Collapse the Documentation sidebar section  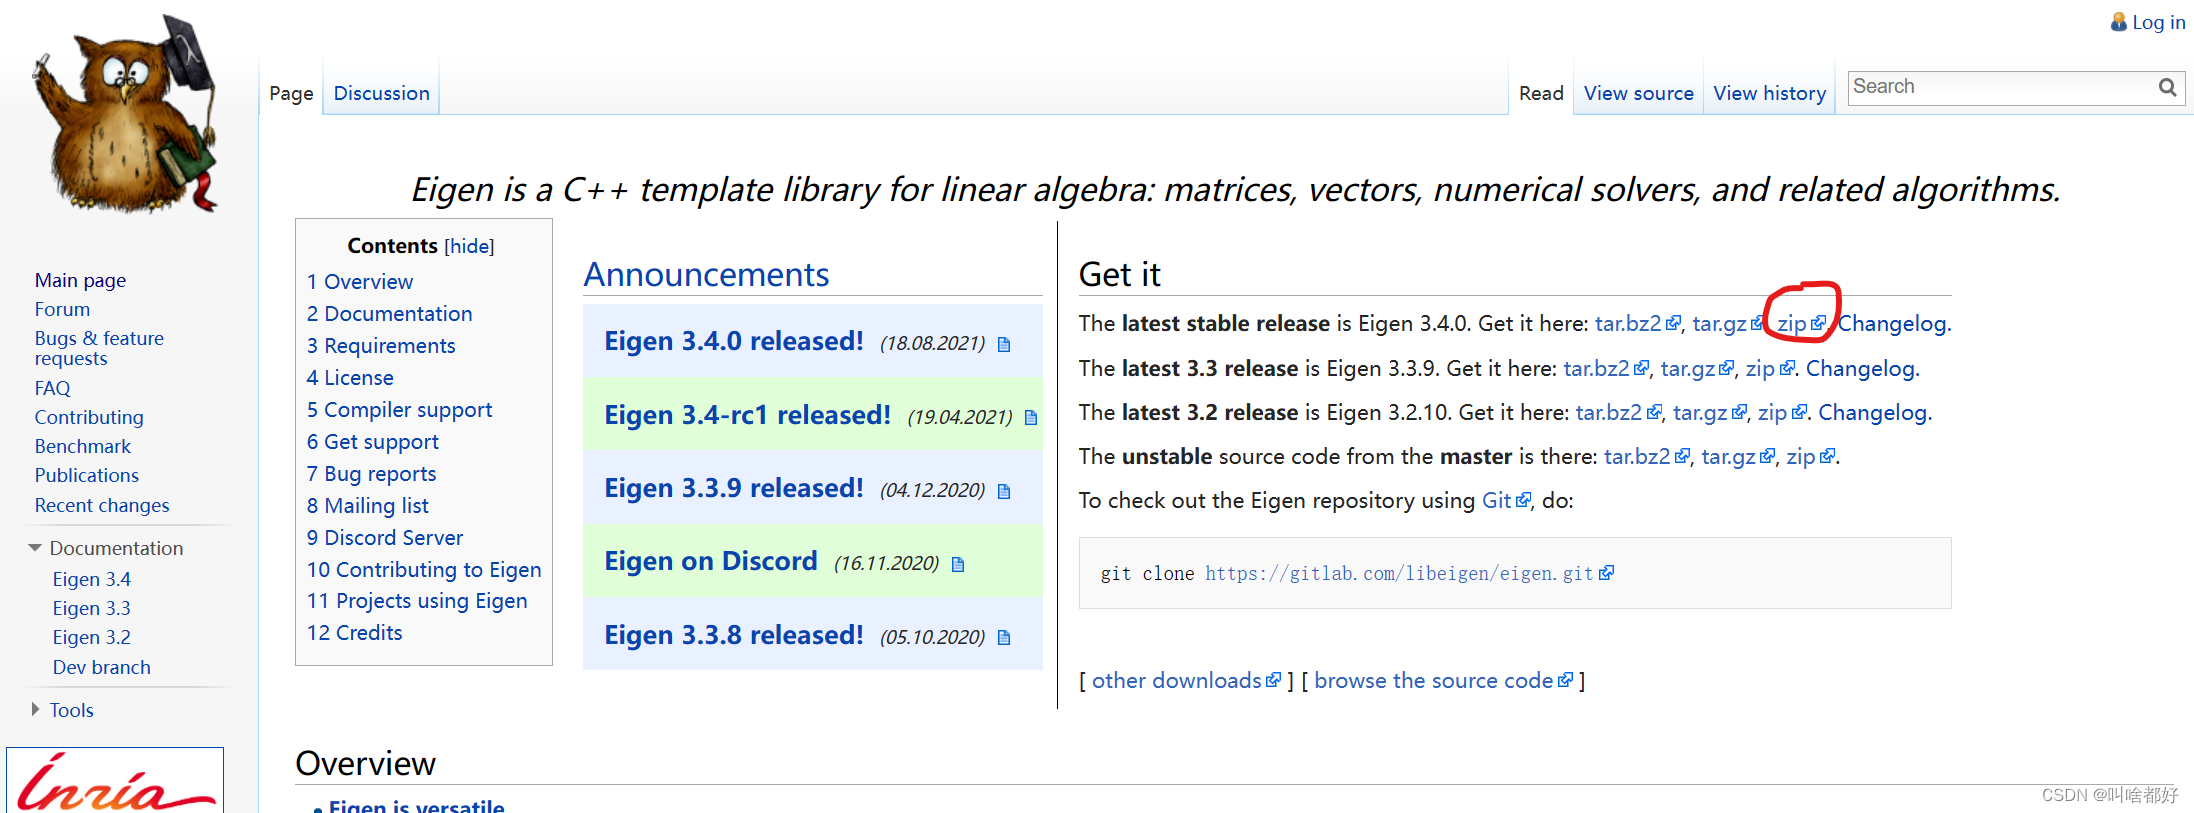(x=35, y=548)
